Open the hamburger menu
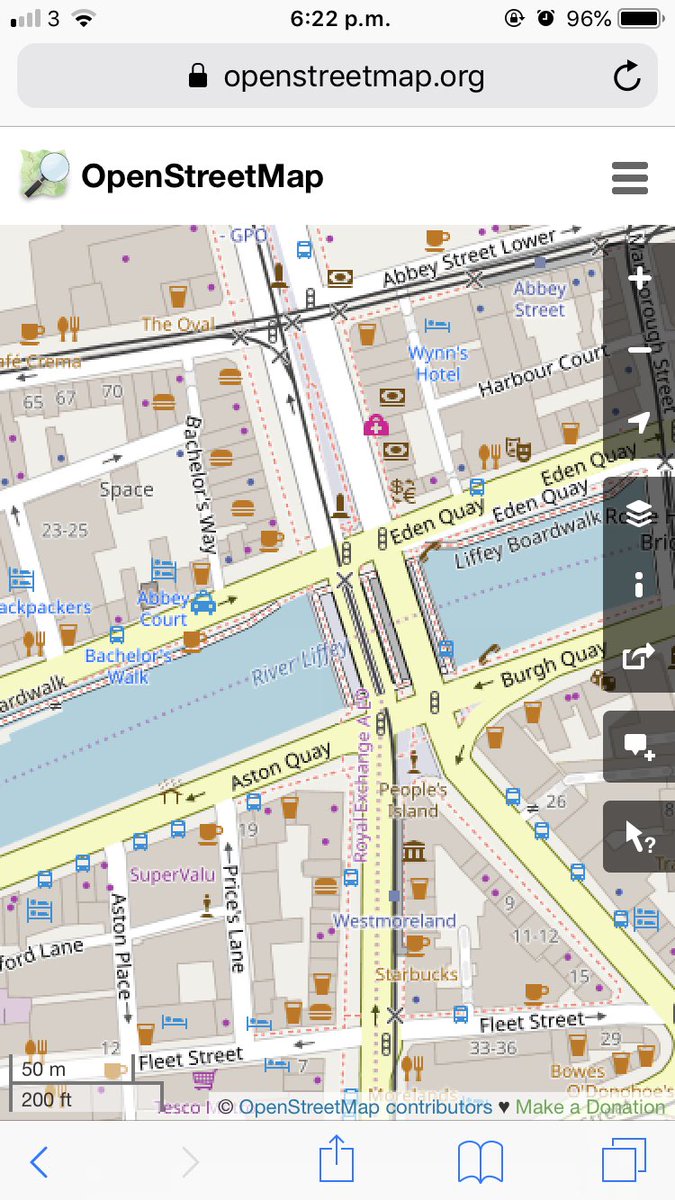Viewport: 675px width, 1200px height. coord(630,178)
